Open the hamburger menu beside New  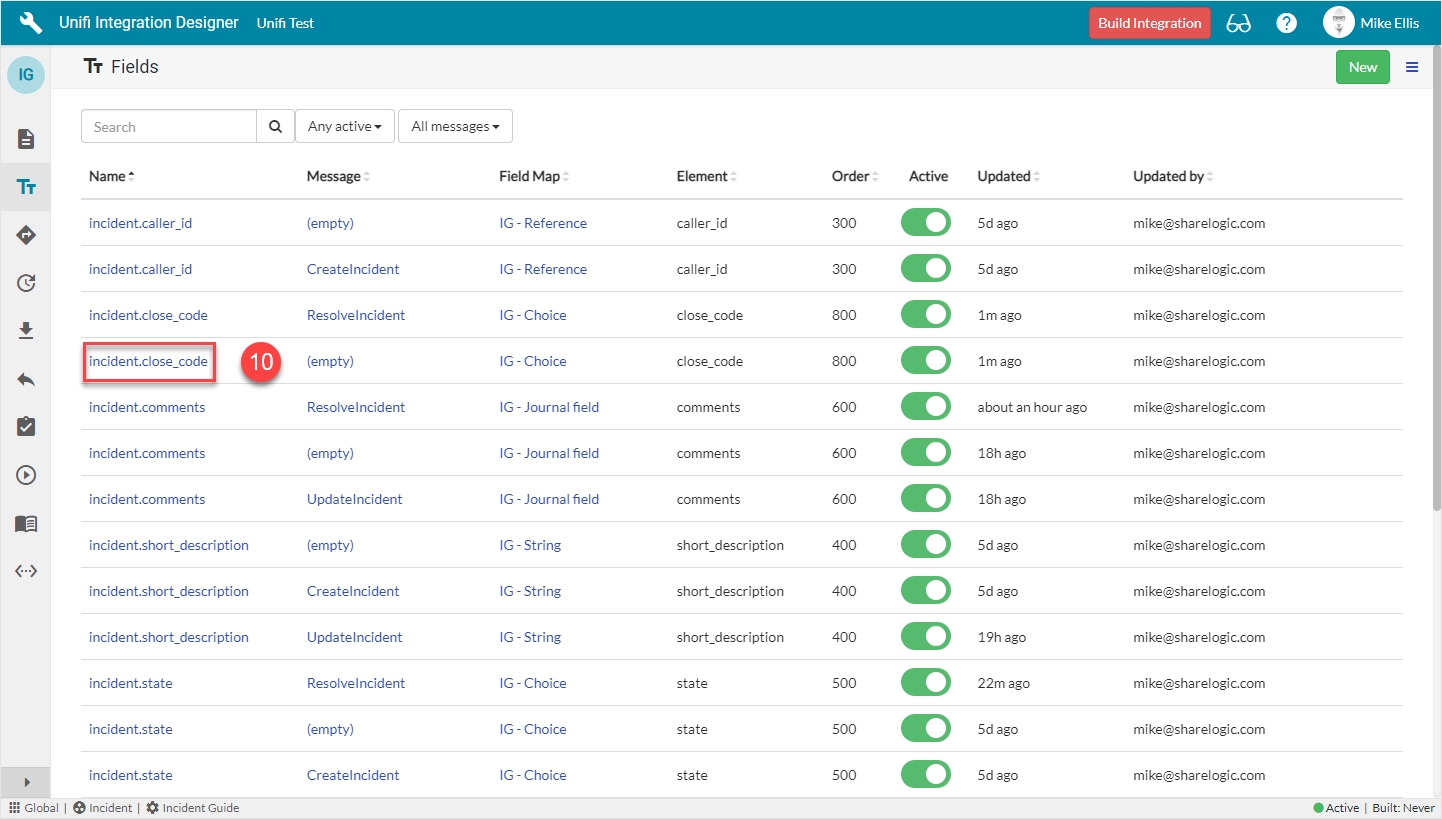[1412, 67]
